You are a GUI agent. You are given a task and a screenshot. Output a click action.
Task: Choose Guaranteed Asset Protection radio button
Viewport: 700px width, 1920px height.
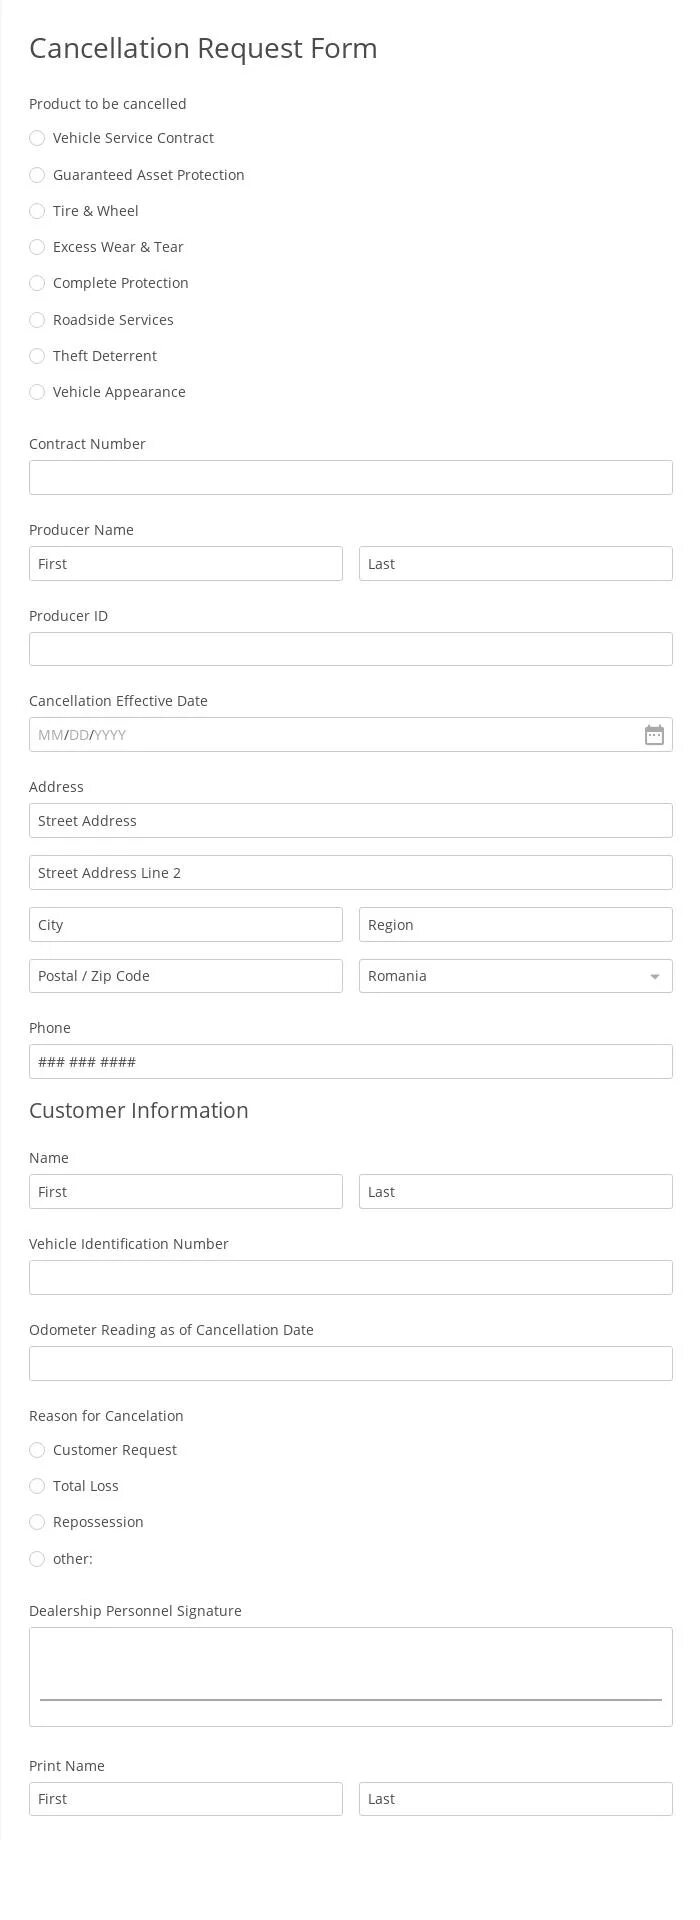(x=37, y=175)
